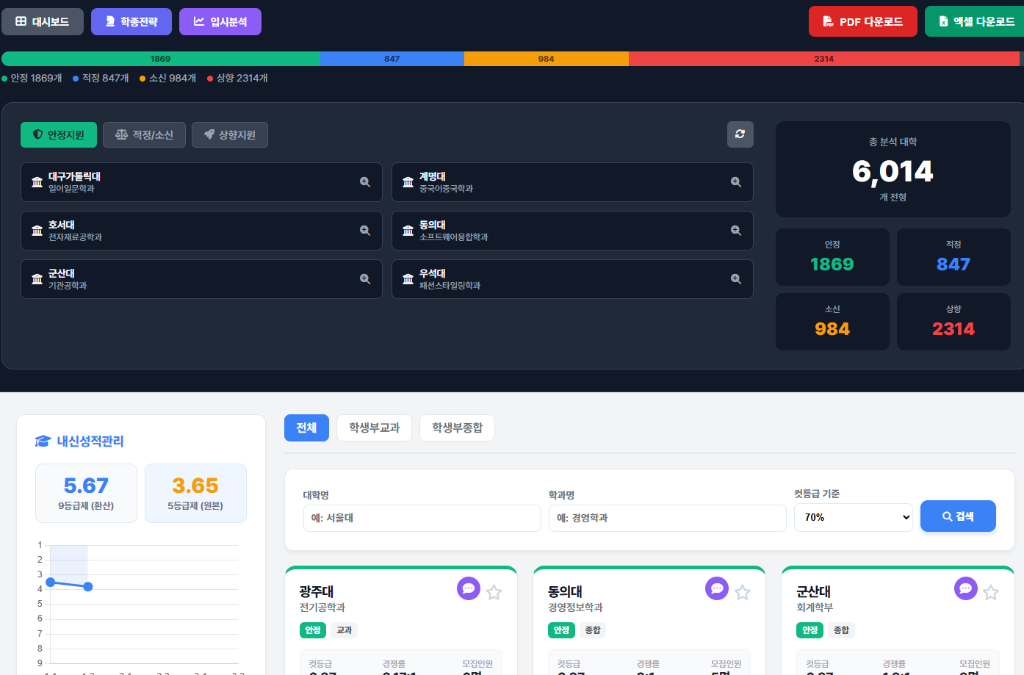Image resolution: width=1024 pixels, height=675 pixels.
Task: Click the red 상향 2314 progress segment
Action: [823, 59]
